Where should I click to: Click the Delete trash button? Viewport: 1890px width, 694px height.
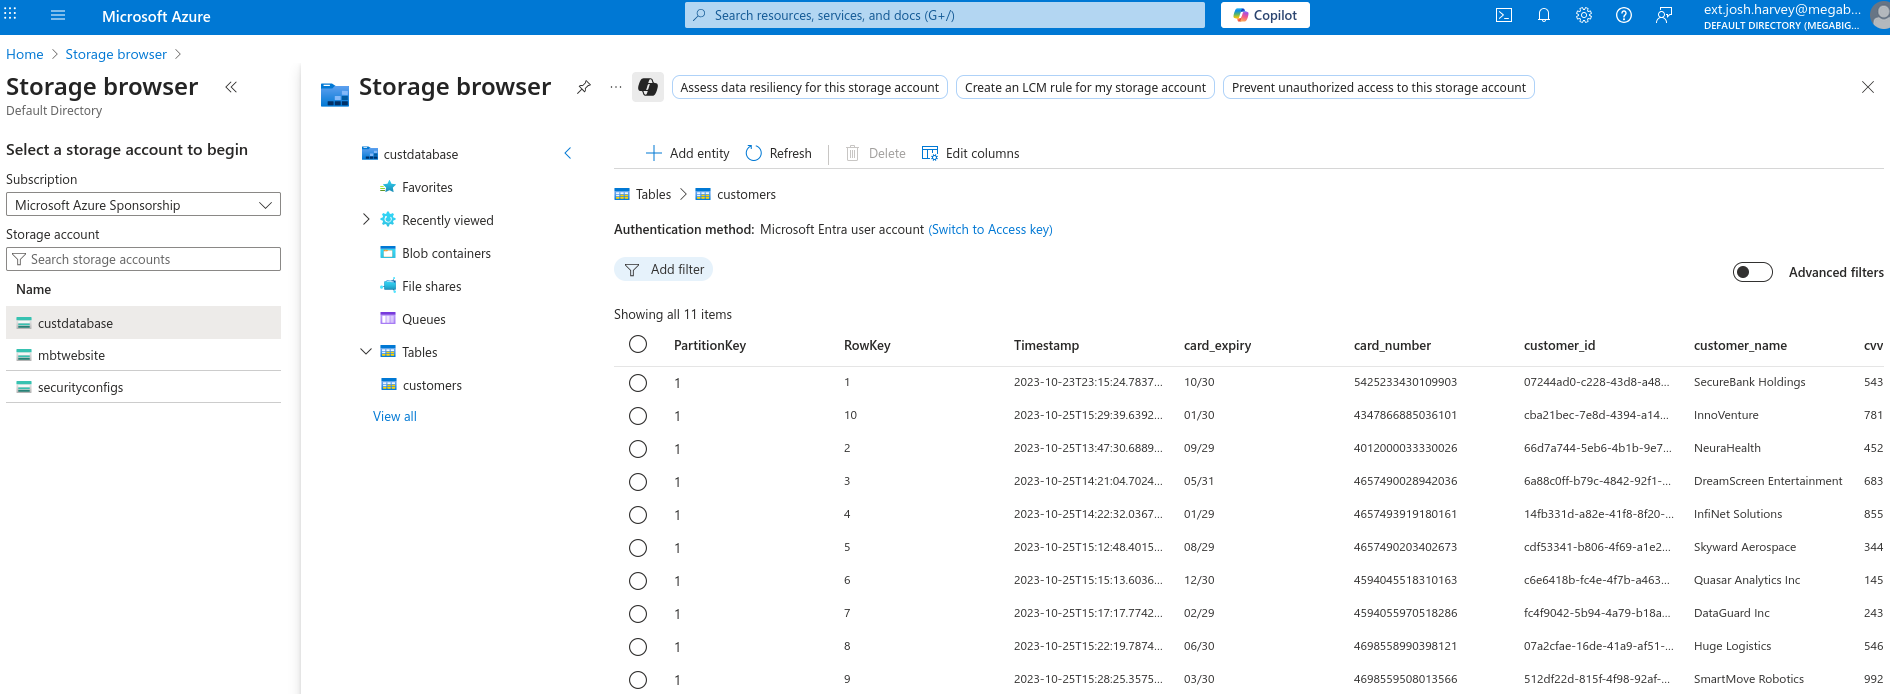pyautogui.click(x=876, y=153)
